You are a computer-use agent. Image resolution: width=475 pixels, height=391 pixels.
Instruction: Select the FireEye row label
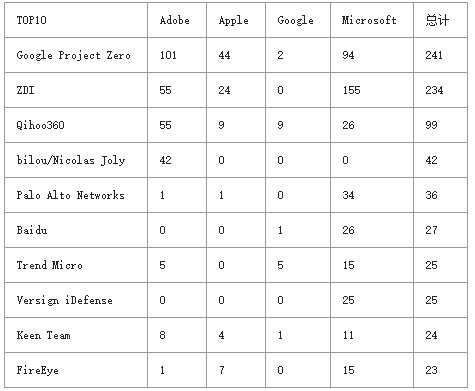(37, 370)
